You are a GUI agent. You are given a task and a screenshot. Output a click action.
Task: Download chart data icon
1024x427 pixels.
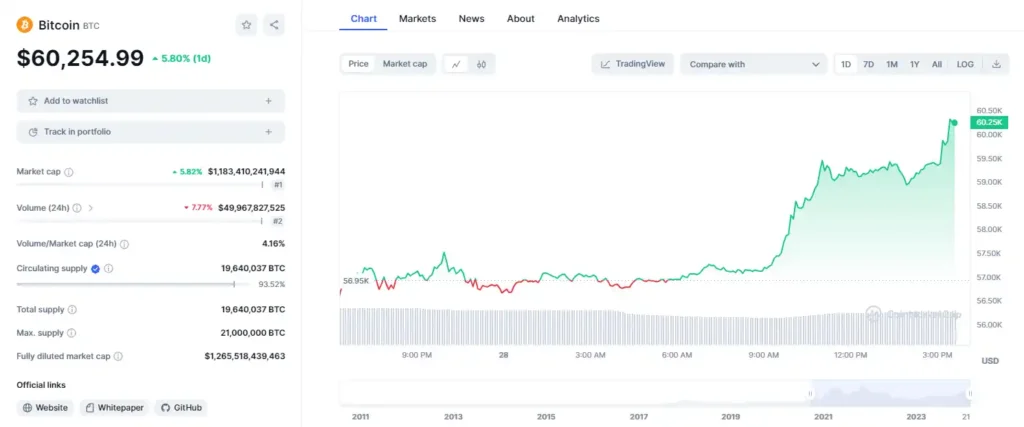pyautogui.click(x=996, y=64)
